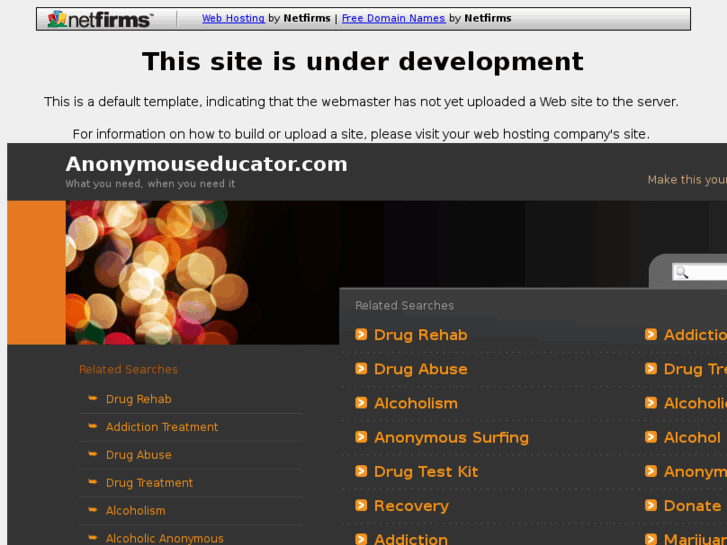
Task: Open the 'Drug Tre…' link in the right column
Action: [x=695, y=369]
